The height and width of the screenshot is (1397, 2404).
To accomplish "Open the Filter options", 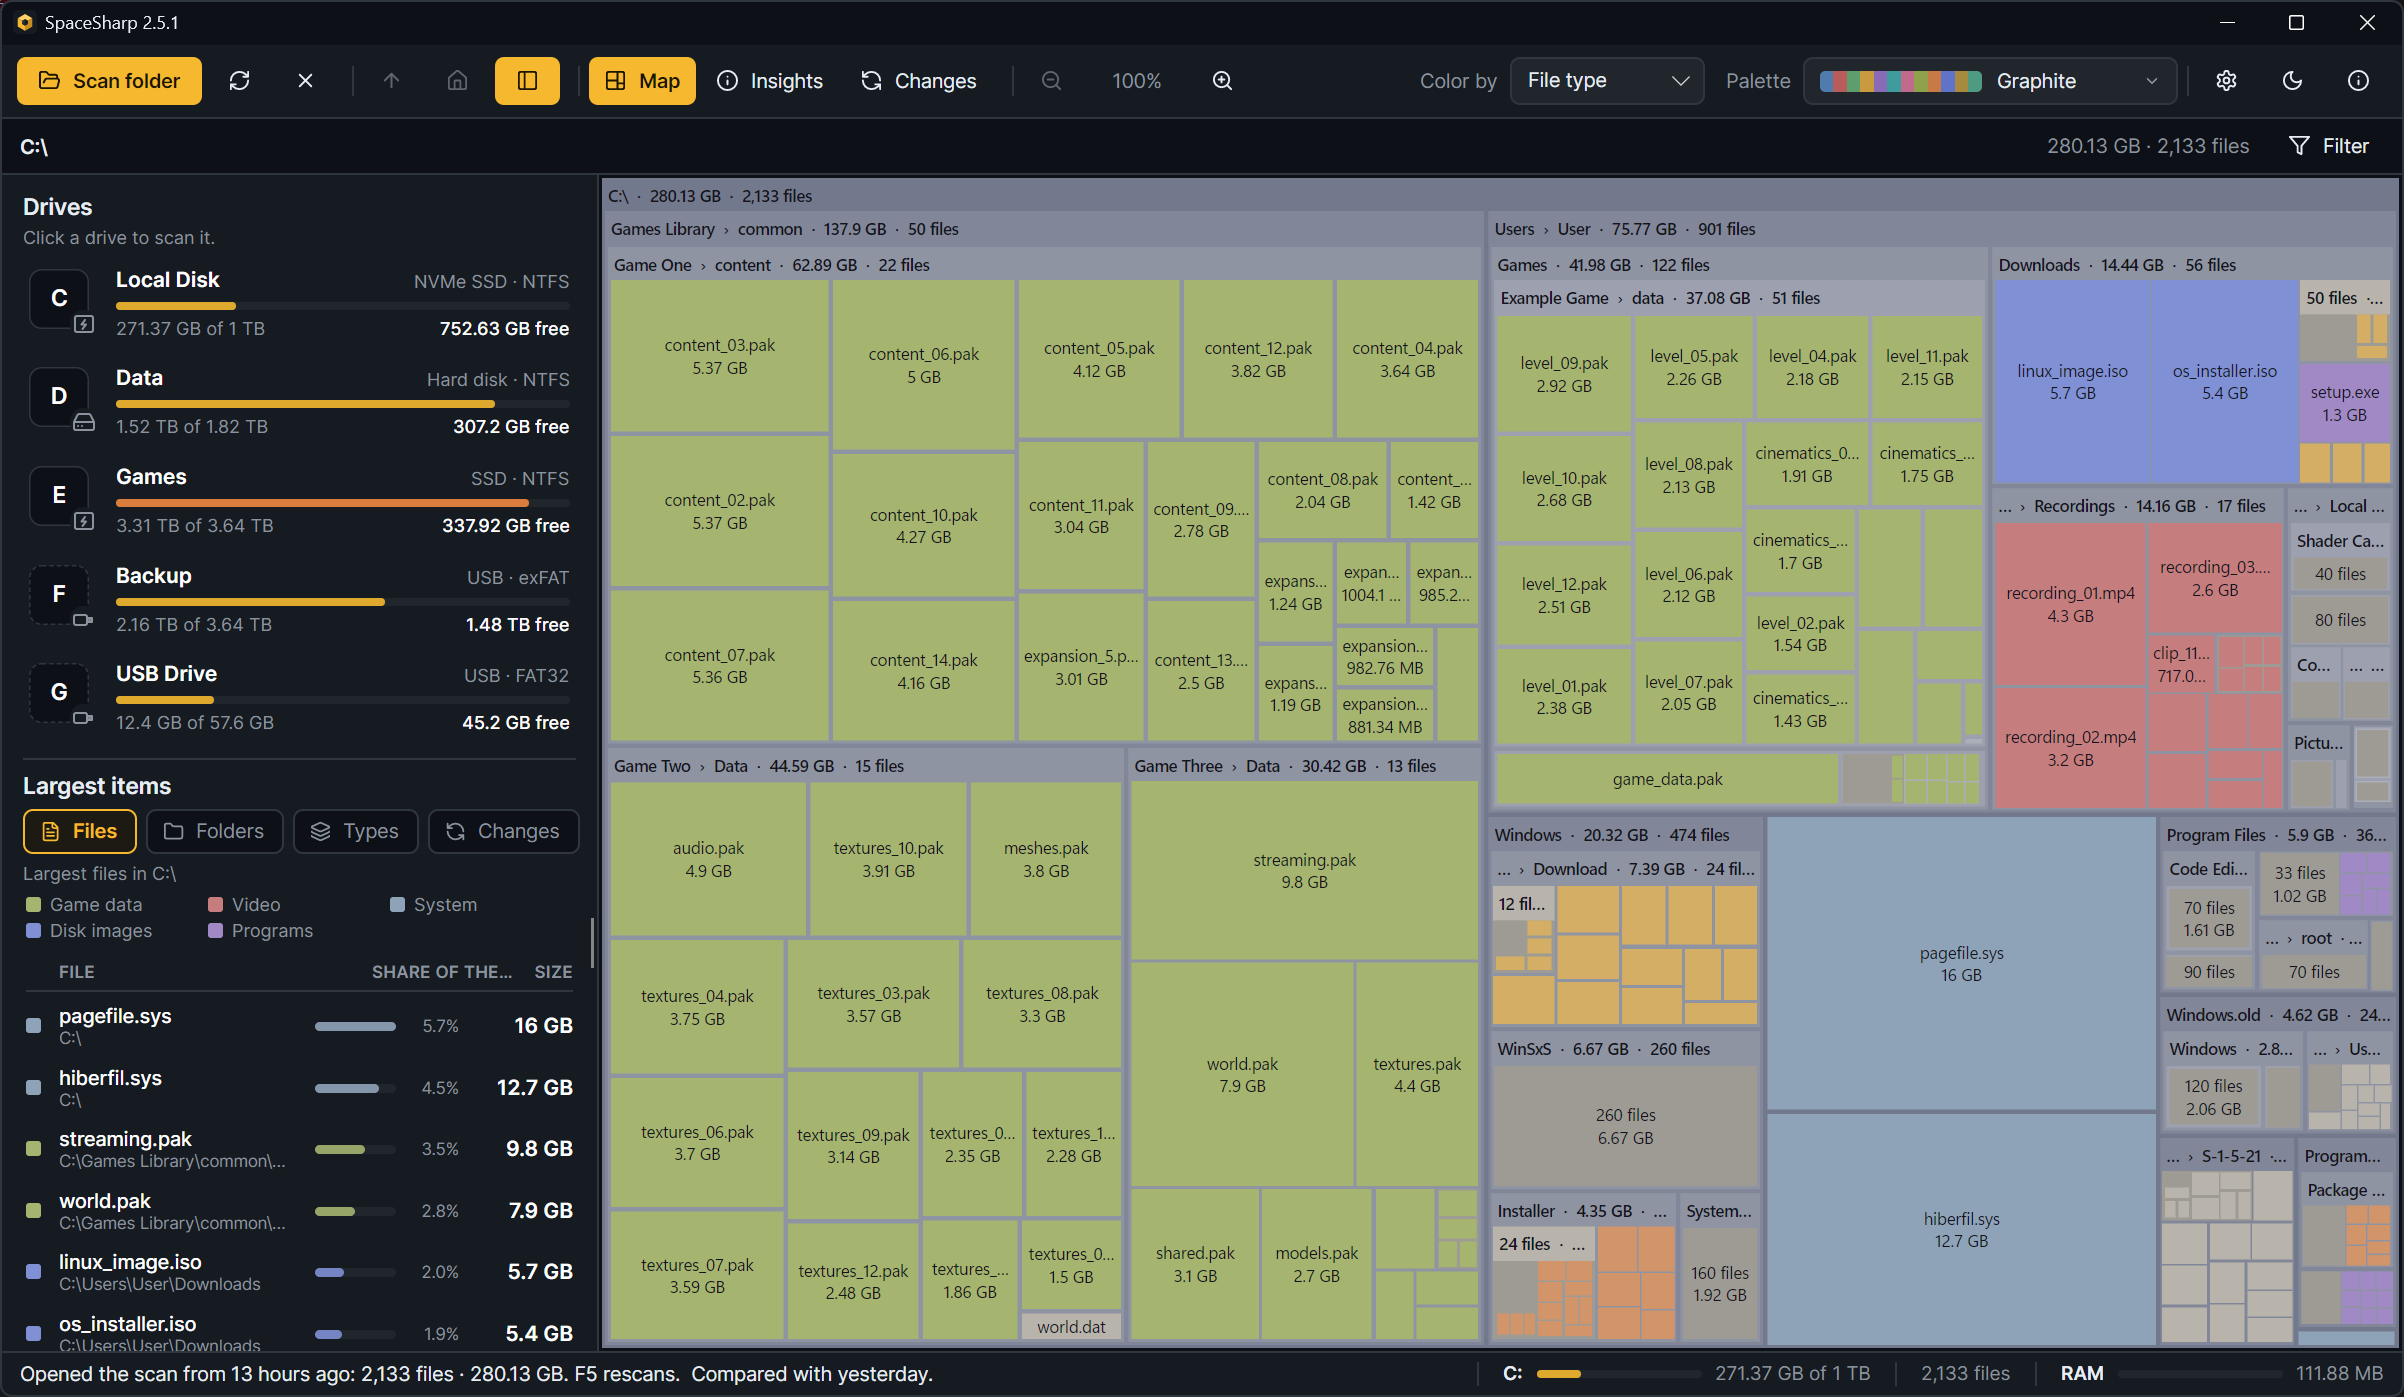I will click(x=2329, y=146).
